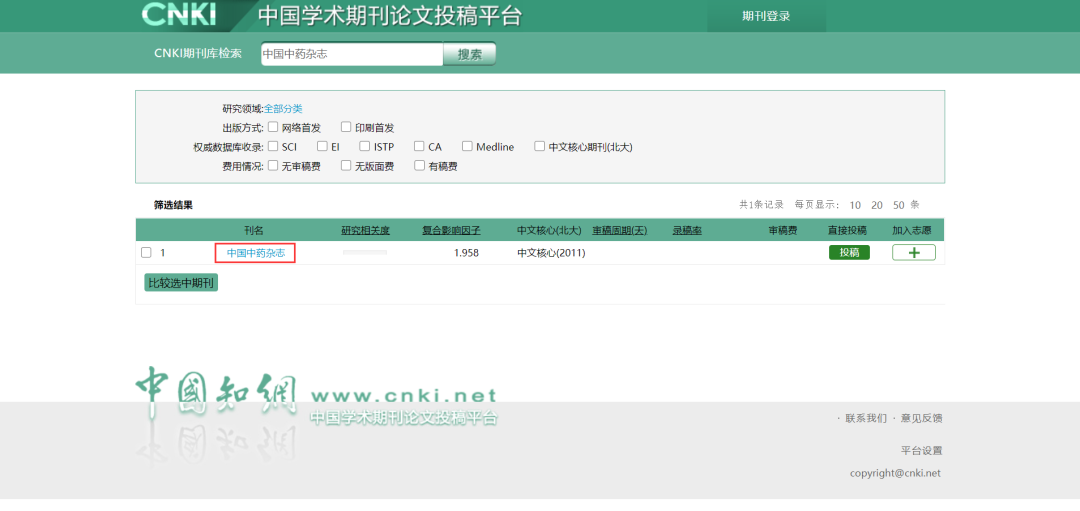Show 20 records per page

coord(877,205)
